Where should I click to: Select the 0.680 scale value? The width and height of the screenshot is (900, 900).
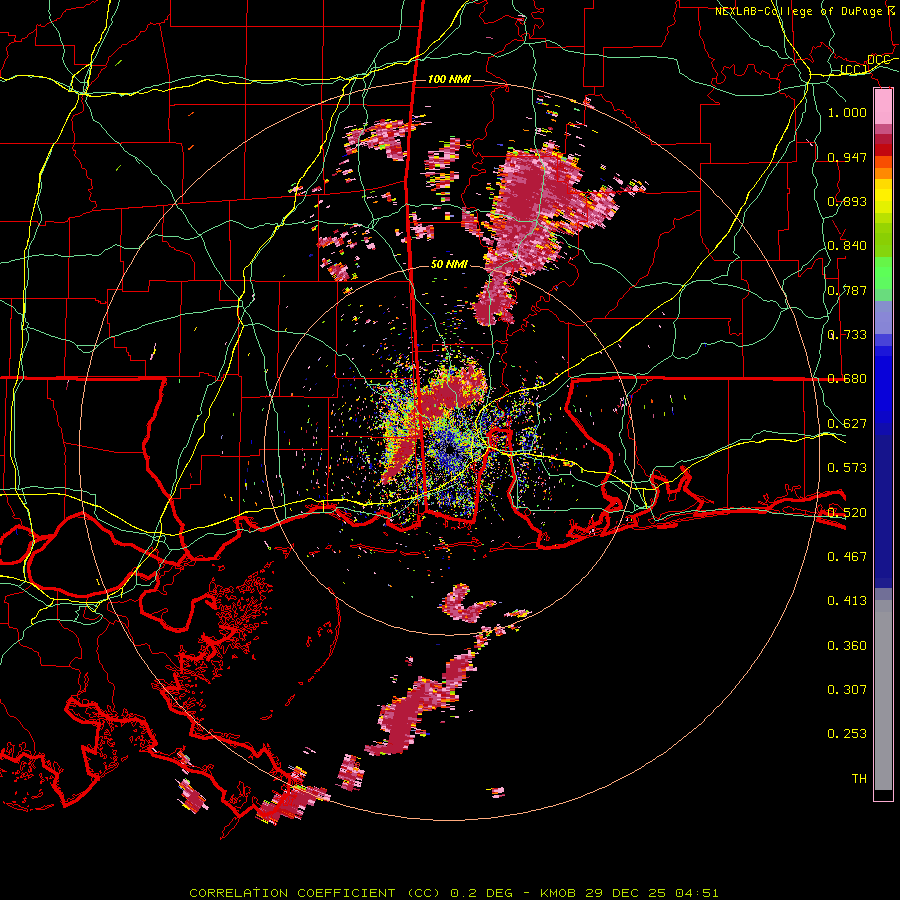[x=847, y=378]
